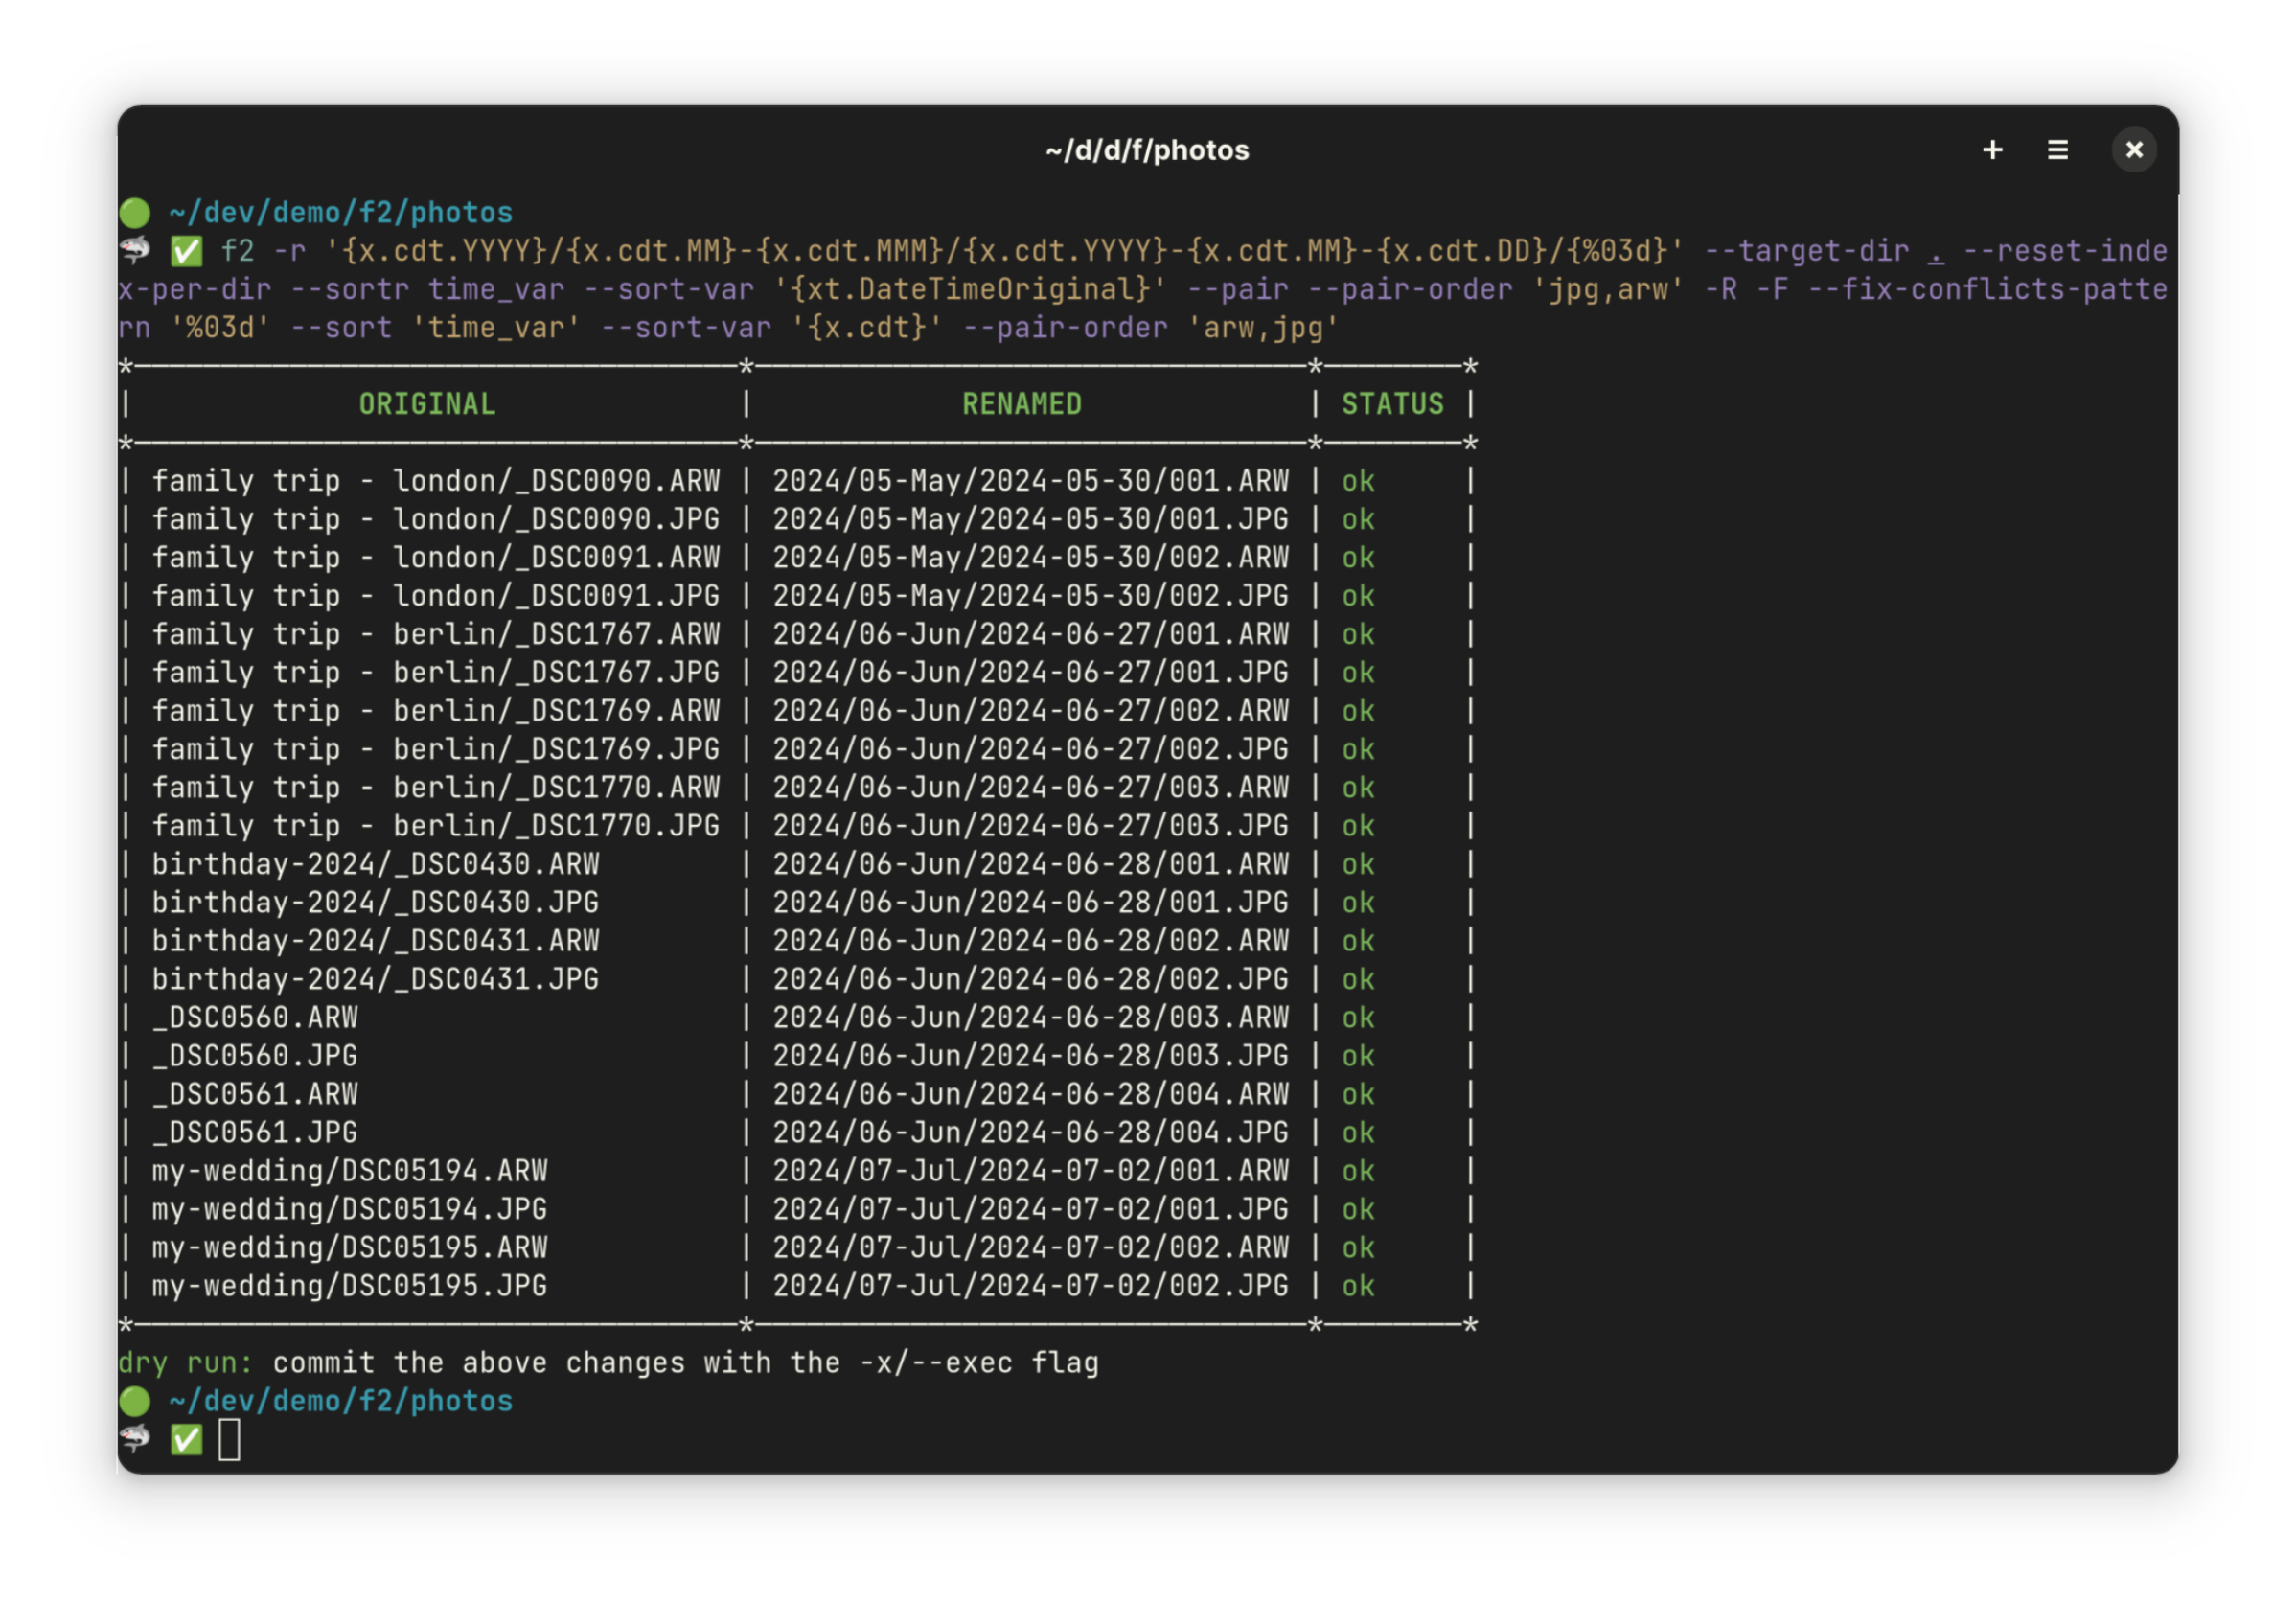Click the birthday-2024/_DSC0431.JPG row

tap(375, 979)
